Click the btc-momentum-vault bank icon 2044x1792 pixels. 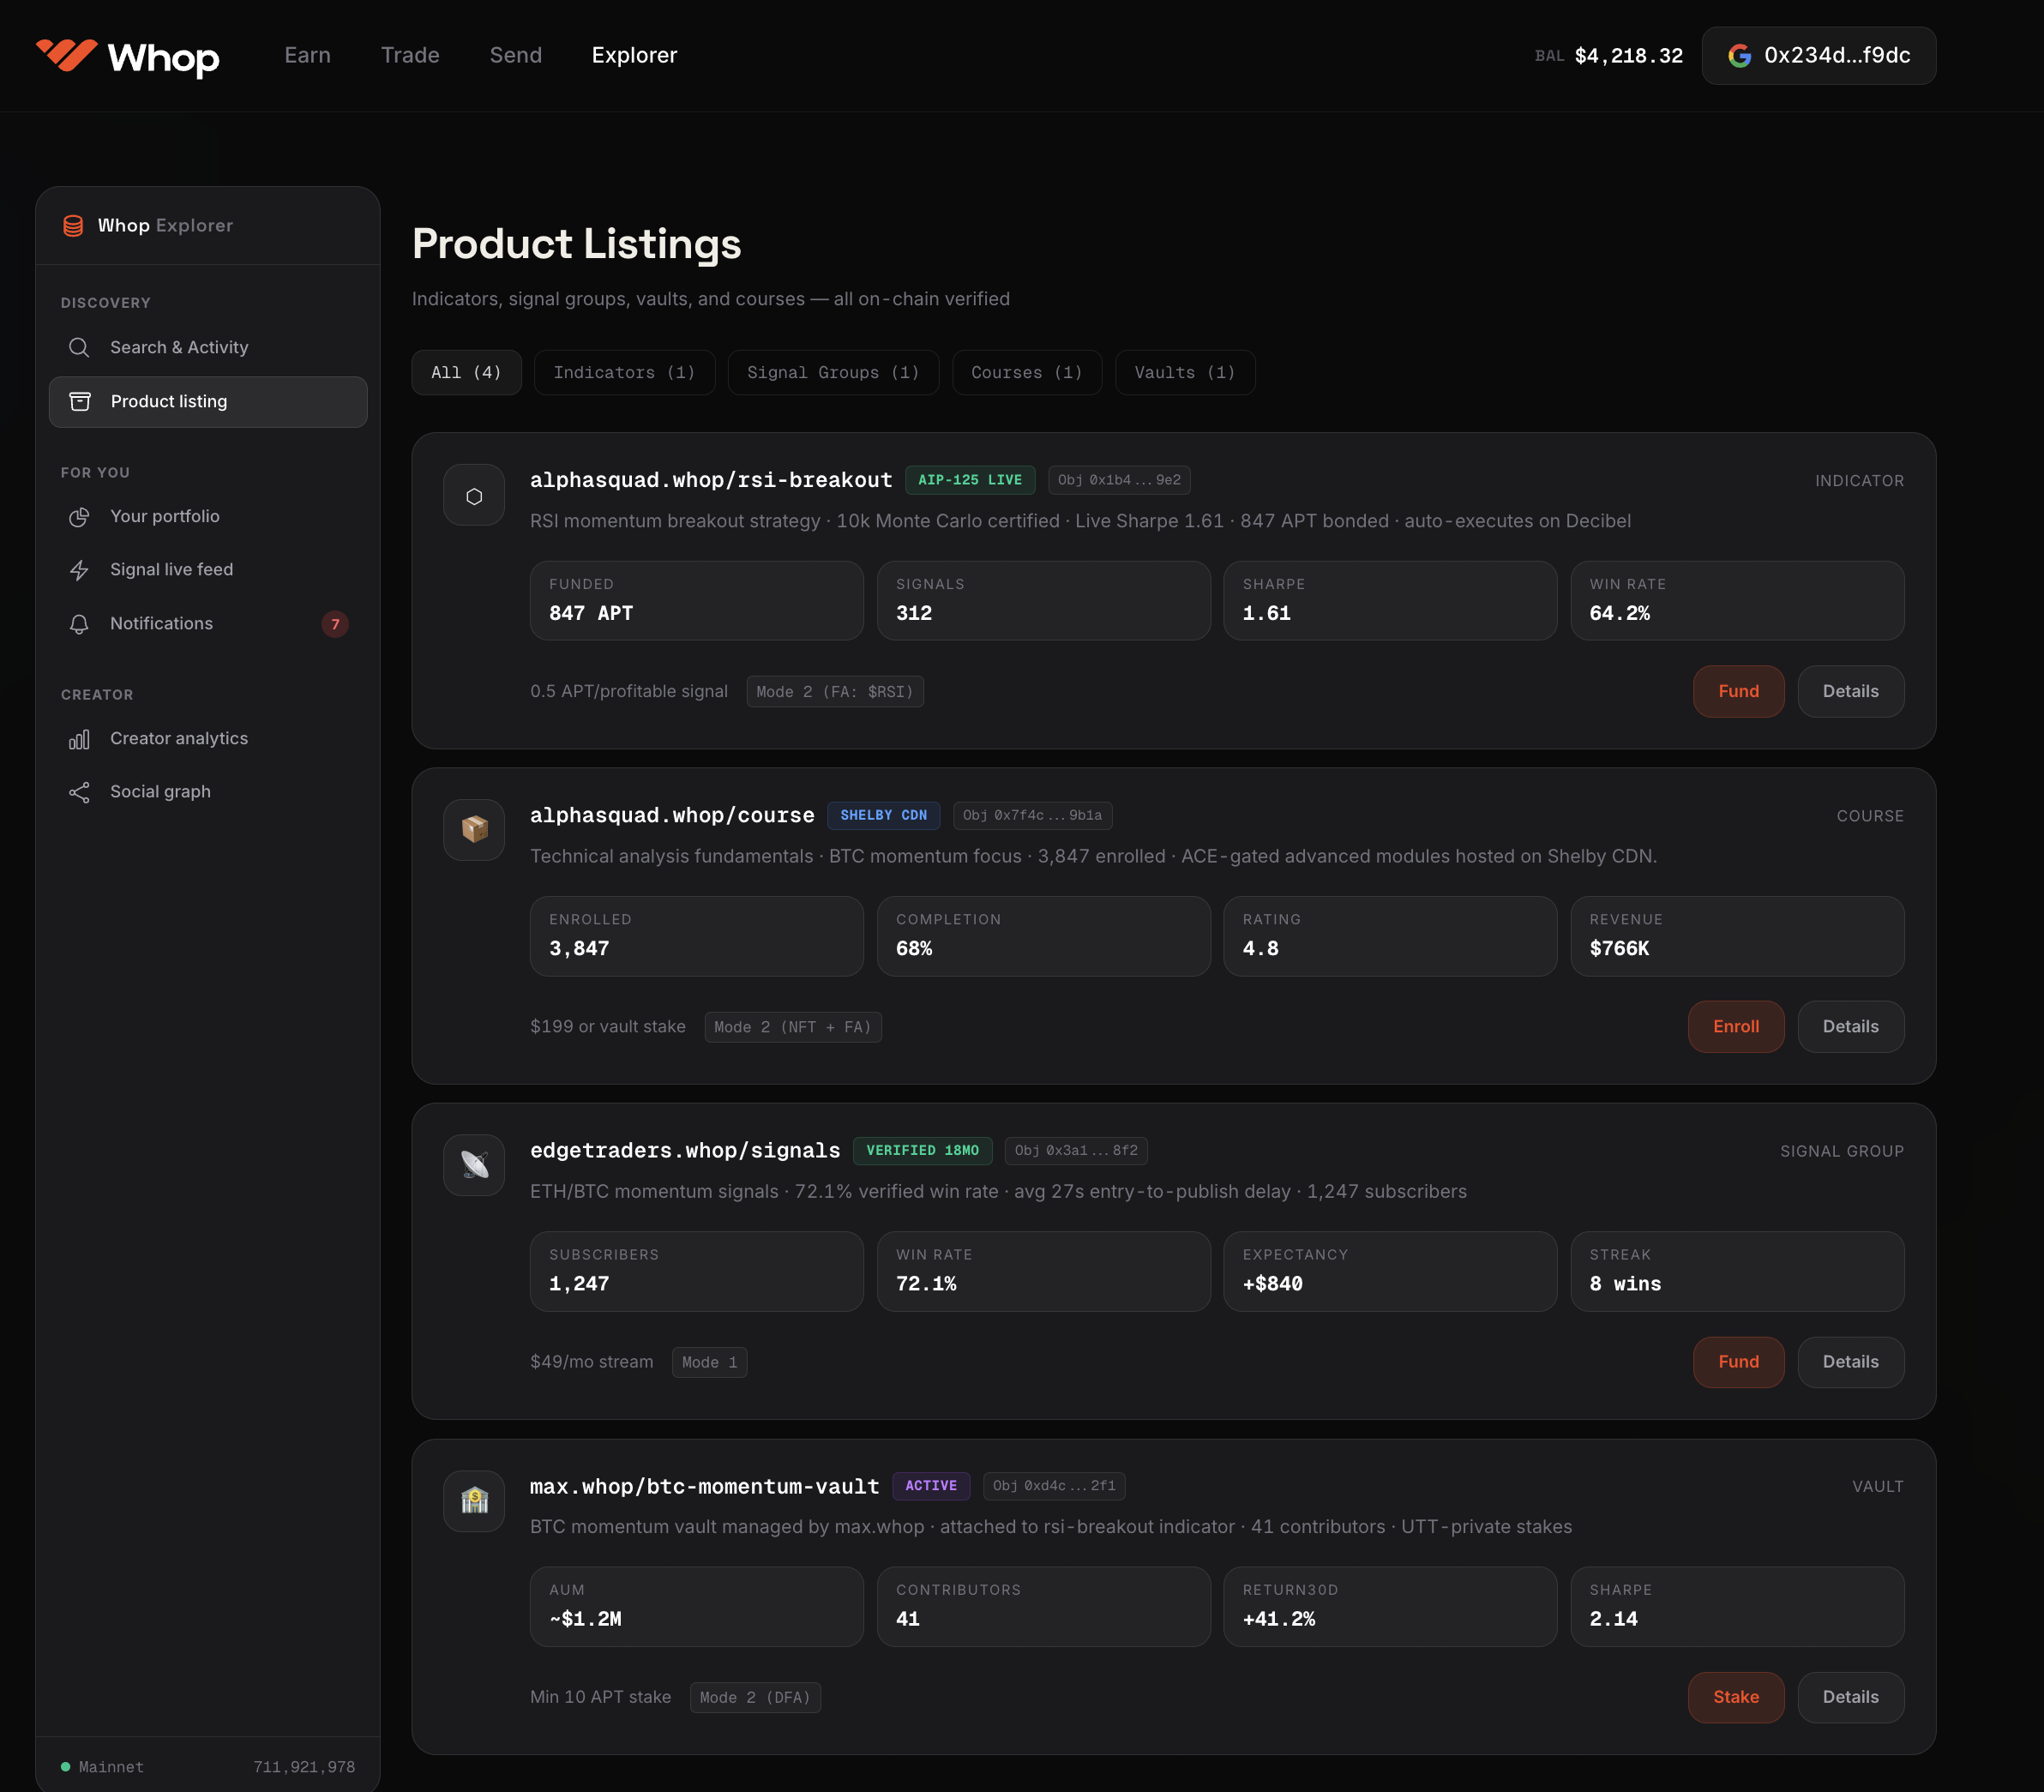(474, 1501)
